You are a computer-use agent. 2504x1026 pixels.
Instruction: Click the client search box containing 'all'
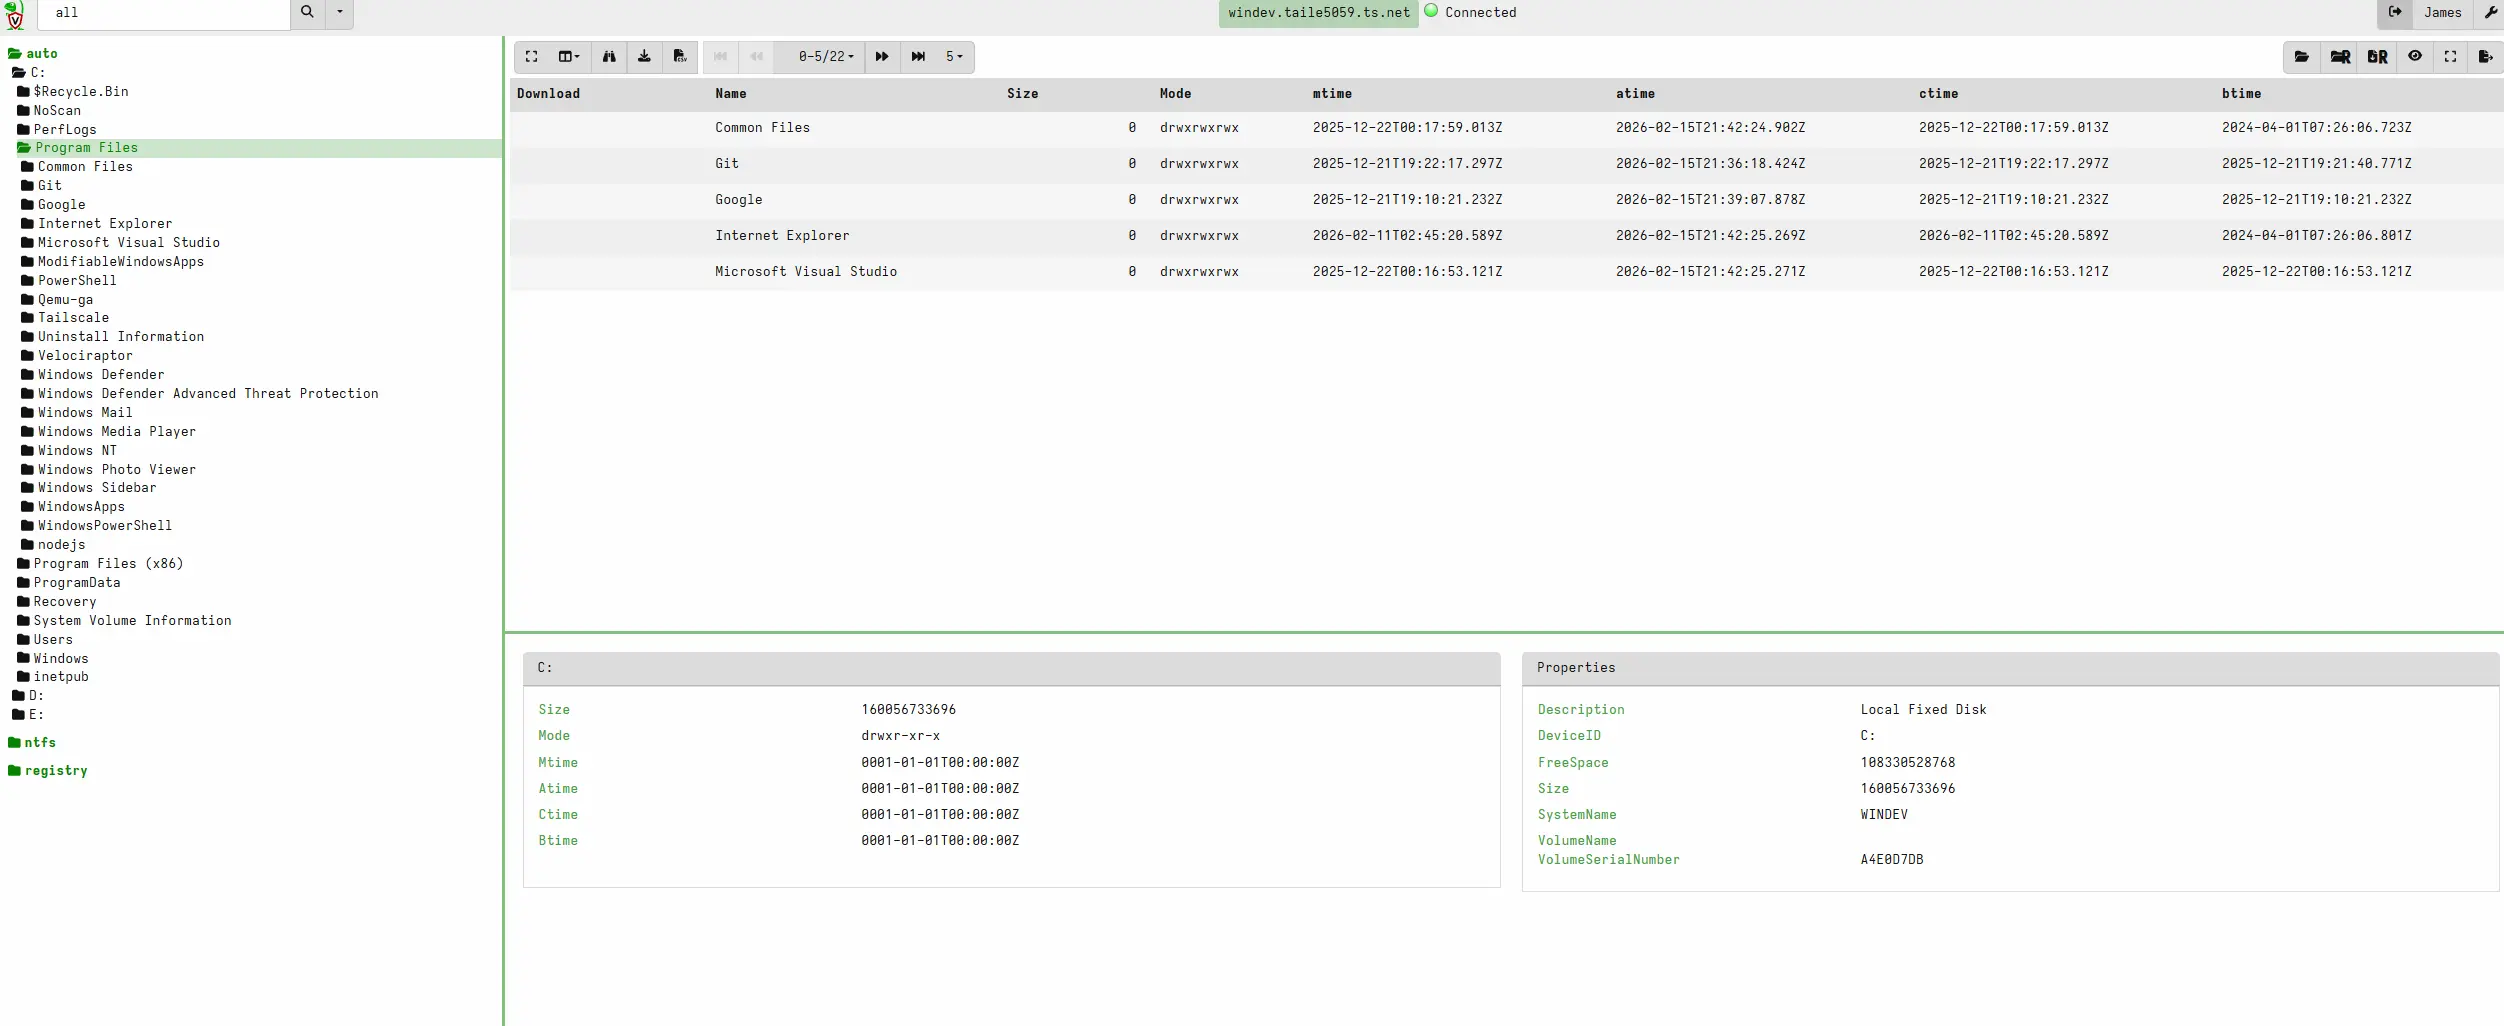coord(164,13)
